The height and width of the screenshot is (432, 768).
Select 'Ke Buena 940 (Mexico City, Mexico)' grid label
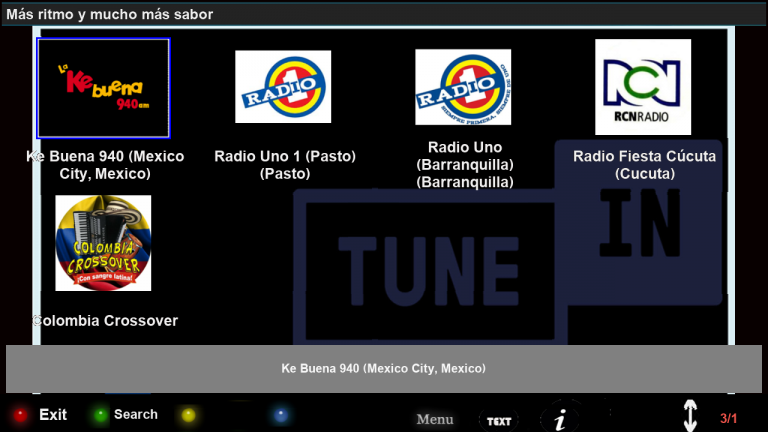(x=105, y=165)
